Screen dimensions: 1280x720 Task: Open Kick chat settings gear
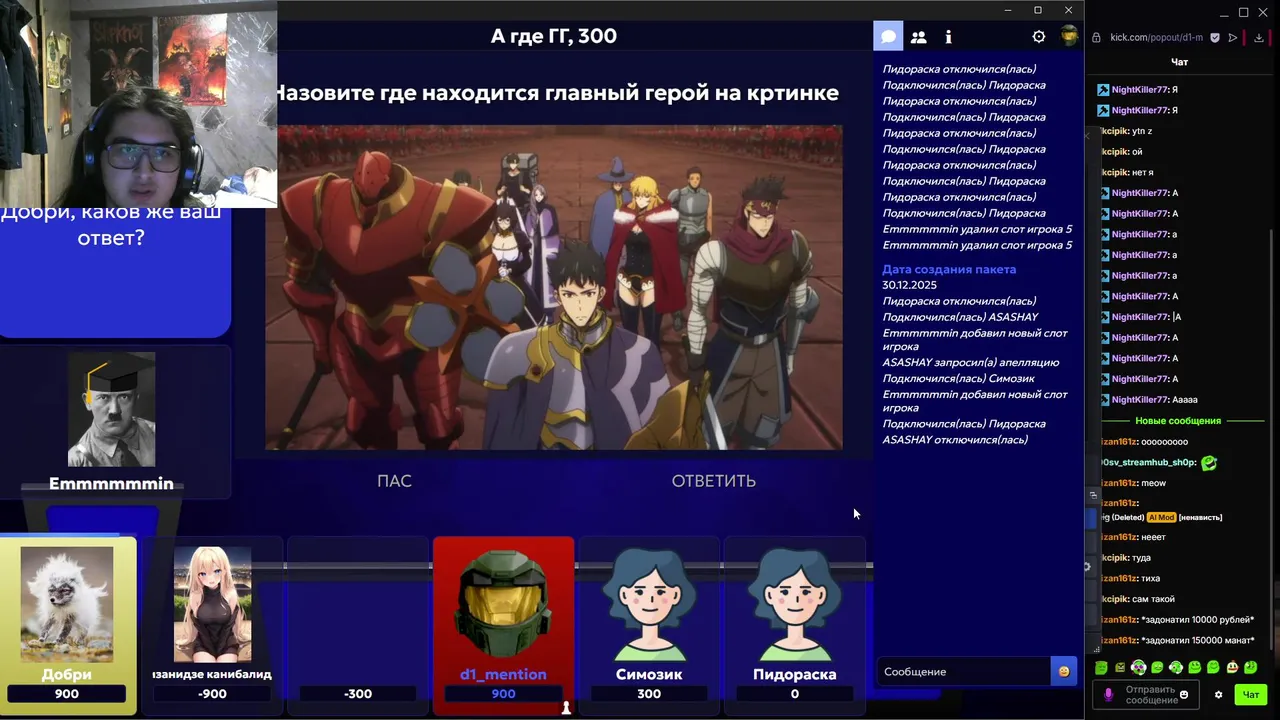click(1218, 694)
